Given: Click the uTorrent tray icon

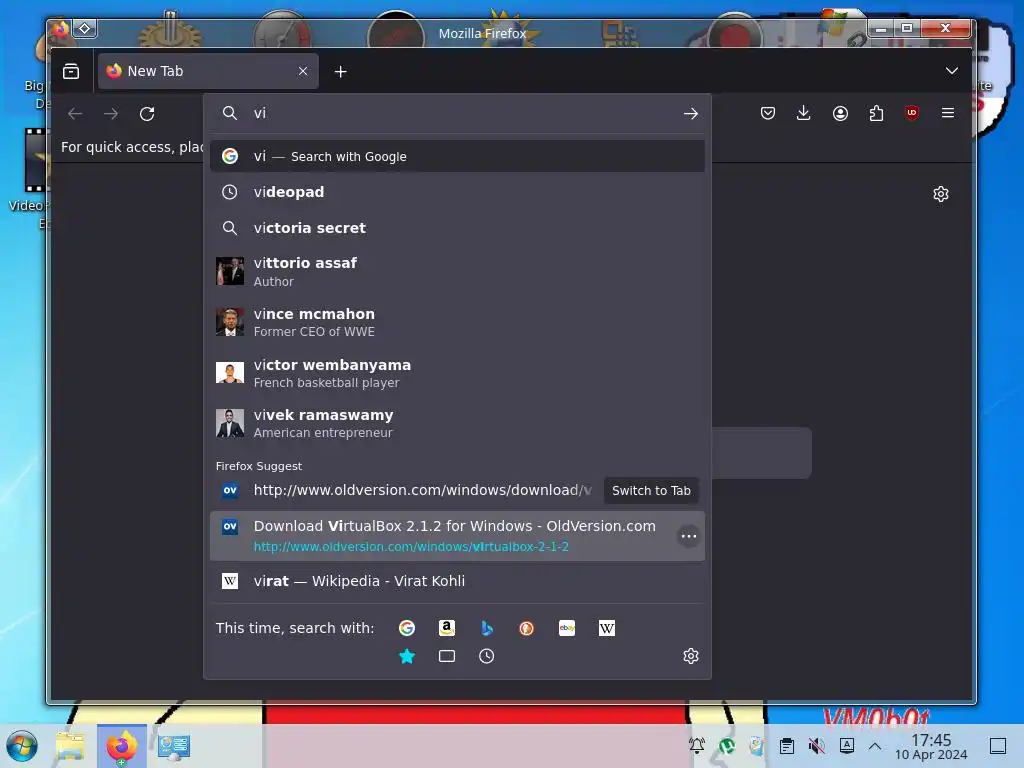Looking at the screenshot, I should click(727, 746).
